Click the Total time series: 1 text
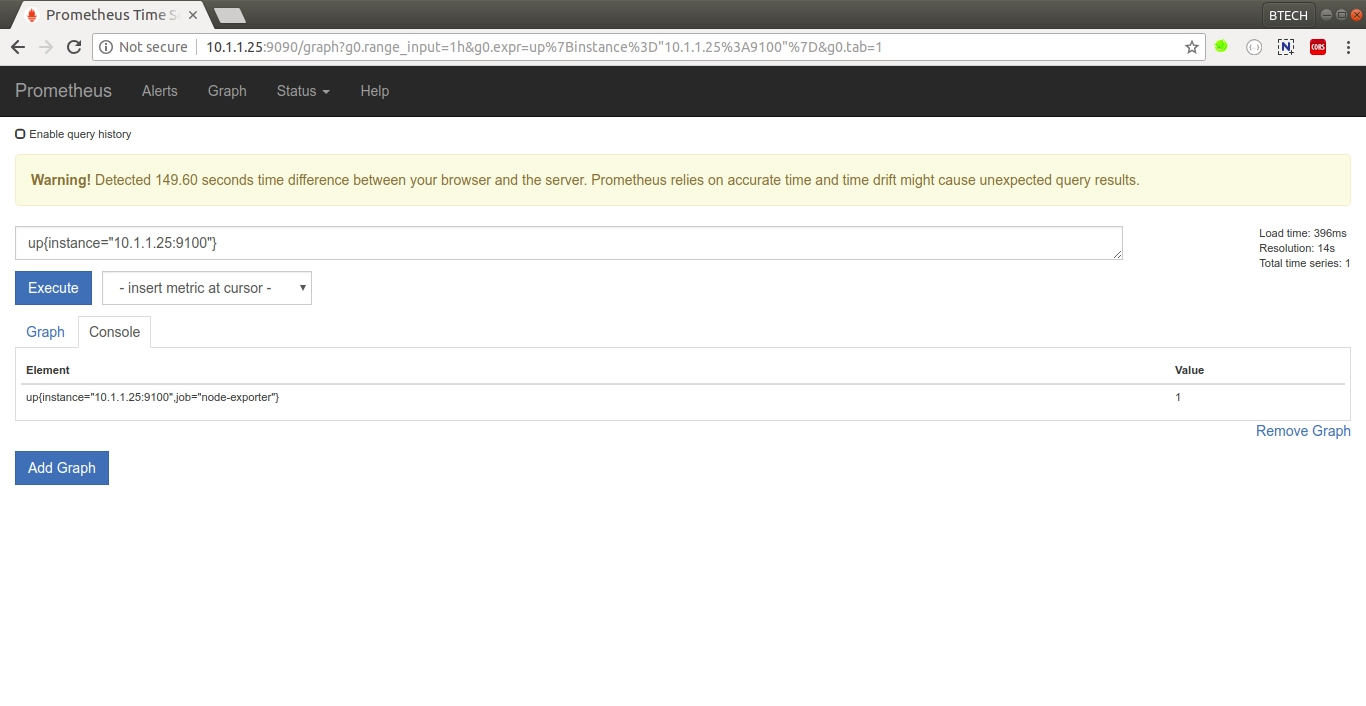The height and width of the screenshot is (706, 1366). click(x=1305, y=263)
